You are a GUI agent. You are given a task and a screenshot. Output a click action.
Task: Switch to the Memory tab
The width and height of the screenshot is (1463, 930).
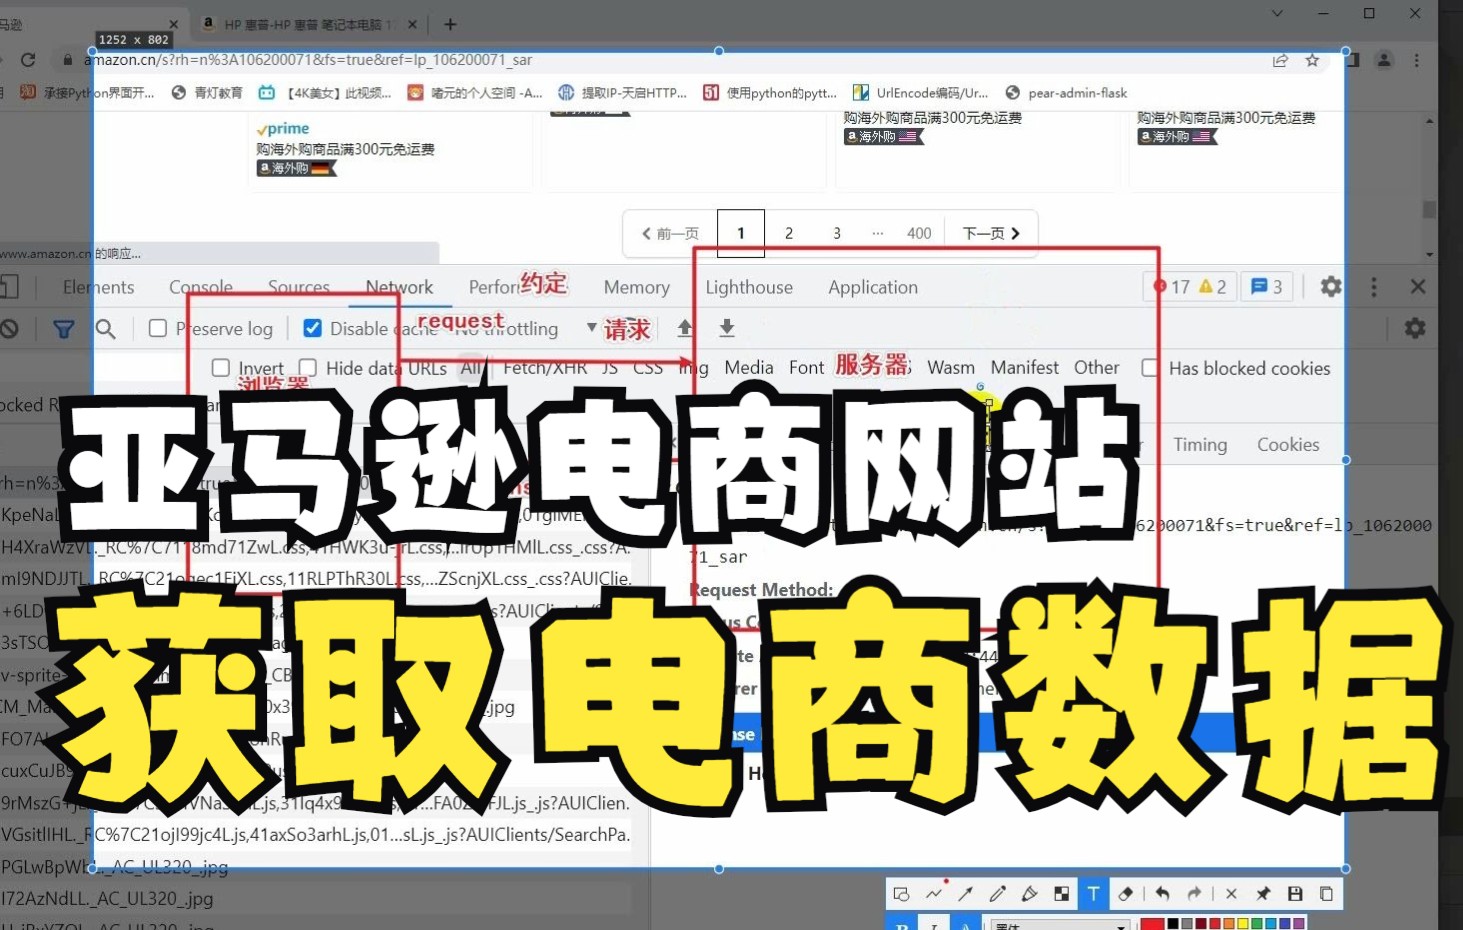[637, 287]
